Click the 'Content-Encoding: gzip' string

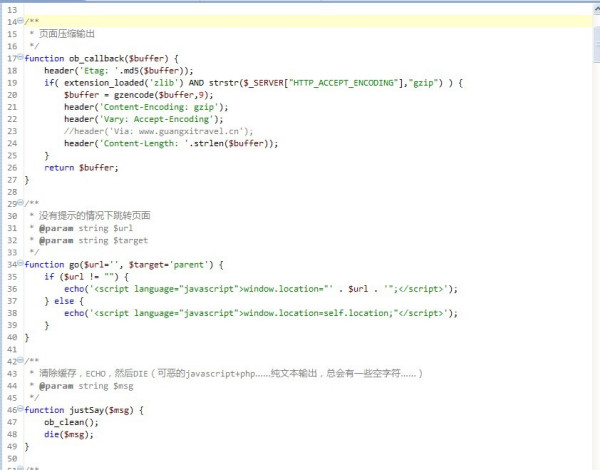point(159,107)
